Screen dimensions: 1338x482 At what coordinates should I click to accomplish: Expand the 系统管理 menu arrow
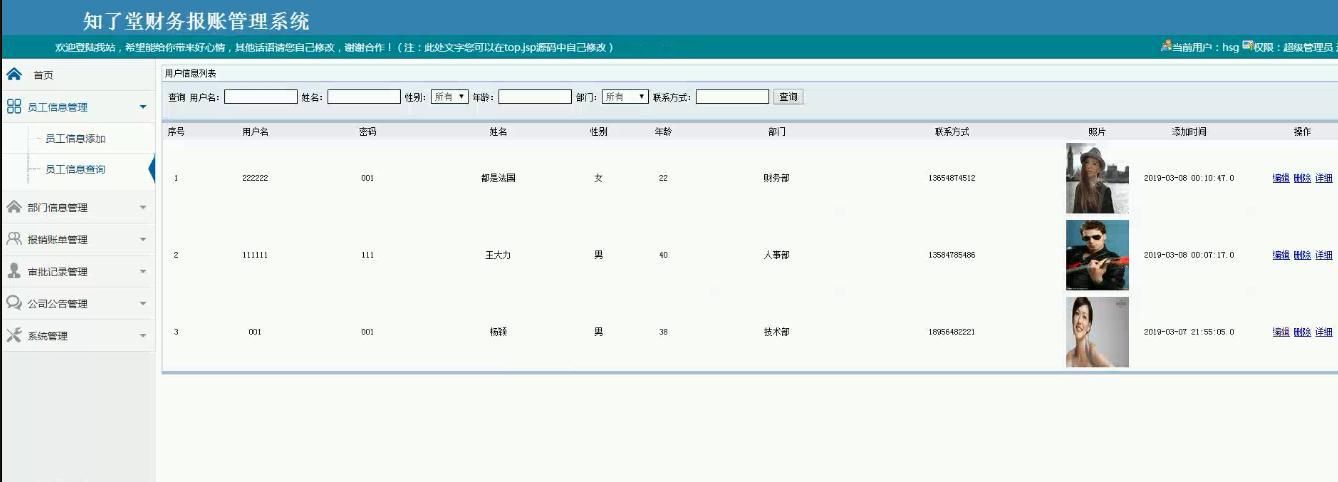point(143,336)
